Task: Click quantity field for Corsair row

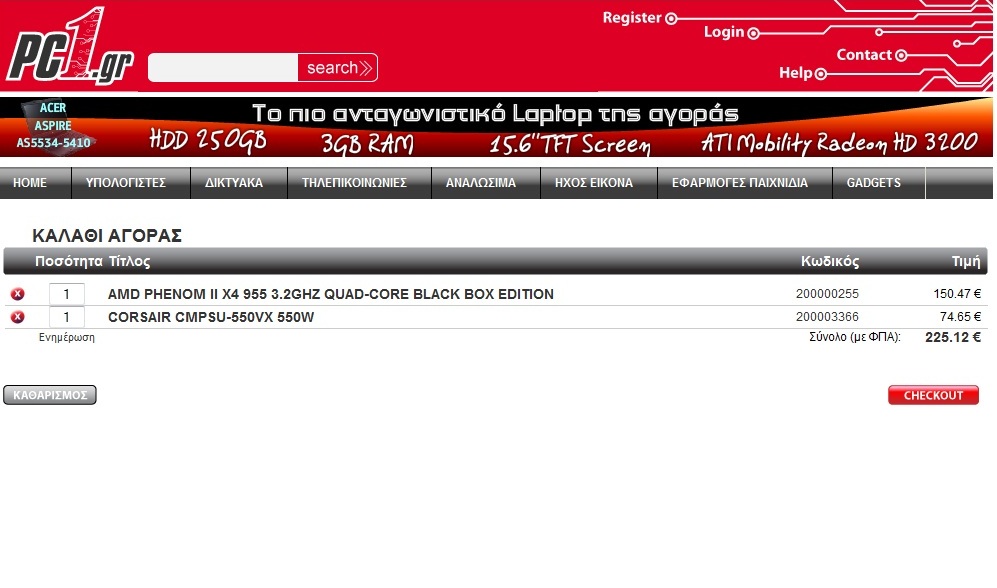Action: [x=67, y=317]
